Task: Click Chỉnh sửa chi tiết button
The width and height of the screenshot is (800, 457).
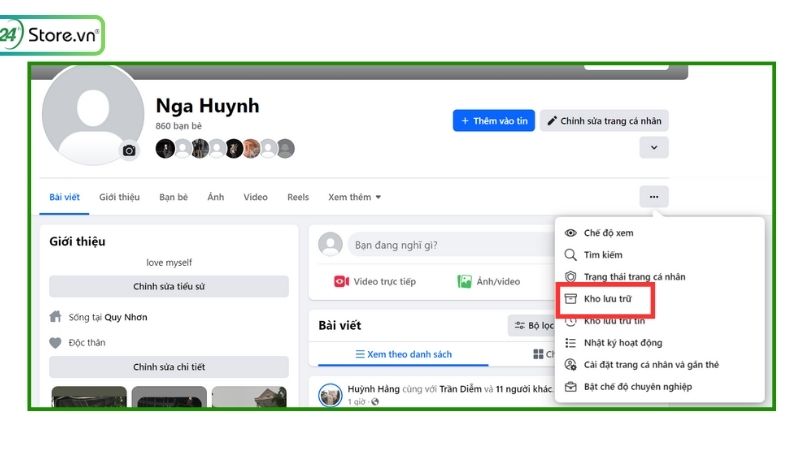Action: 169,367
